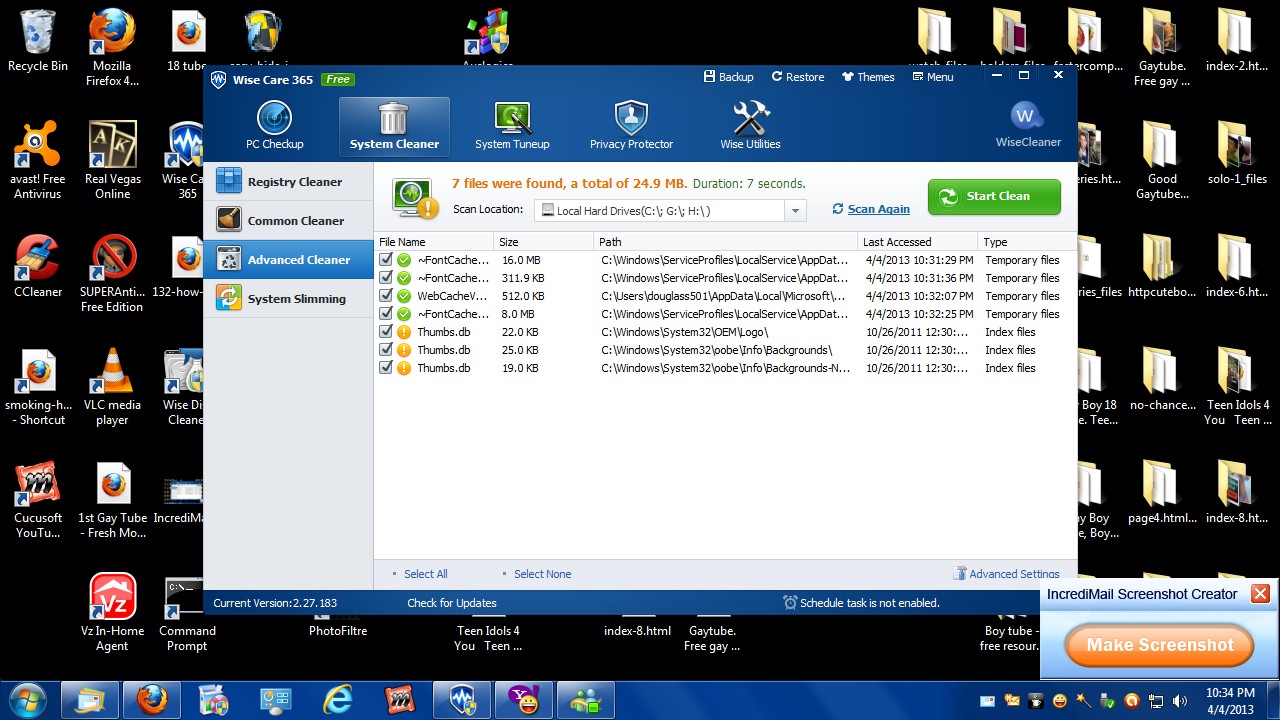1280x720 pixels.
Task: Open Yahoo Messenger taskbar icon
Action: [524, 699]
